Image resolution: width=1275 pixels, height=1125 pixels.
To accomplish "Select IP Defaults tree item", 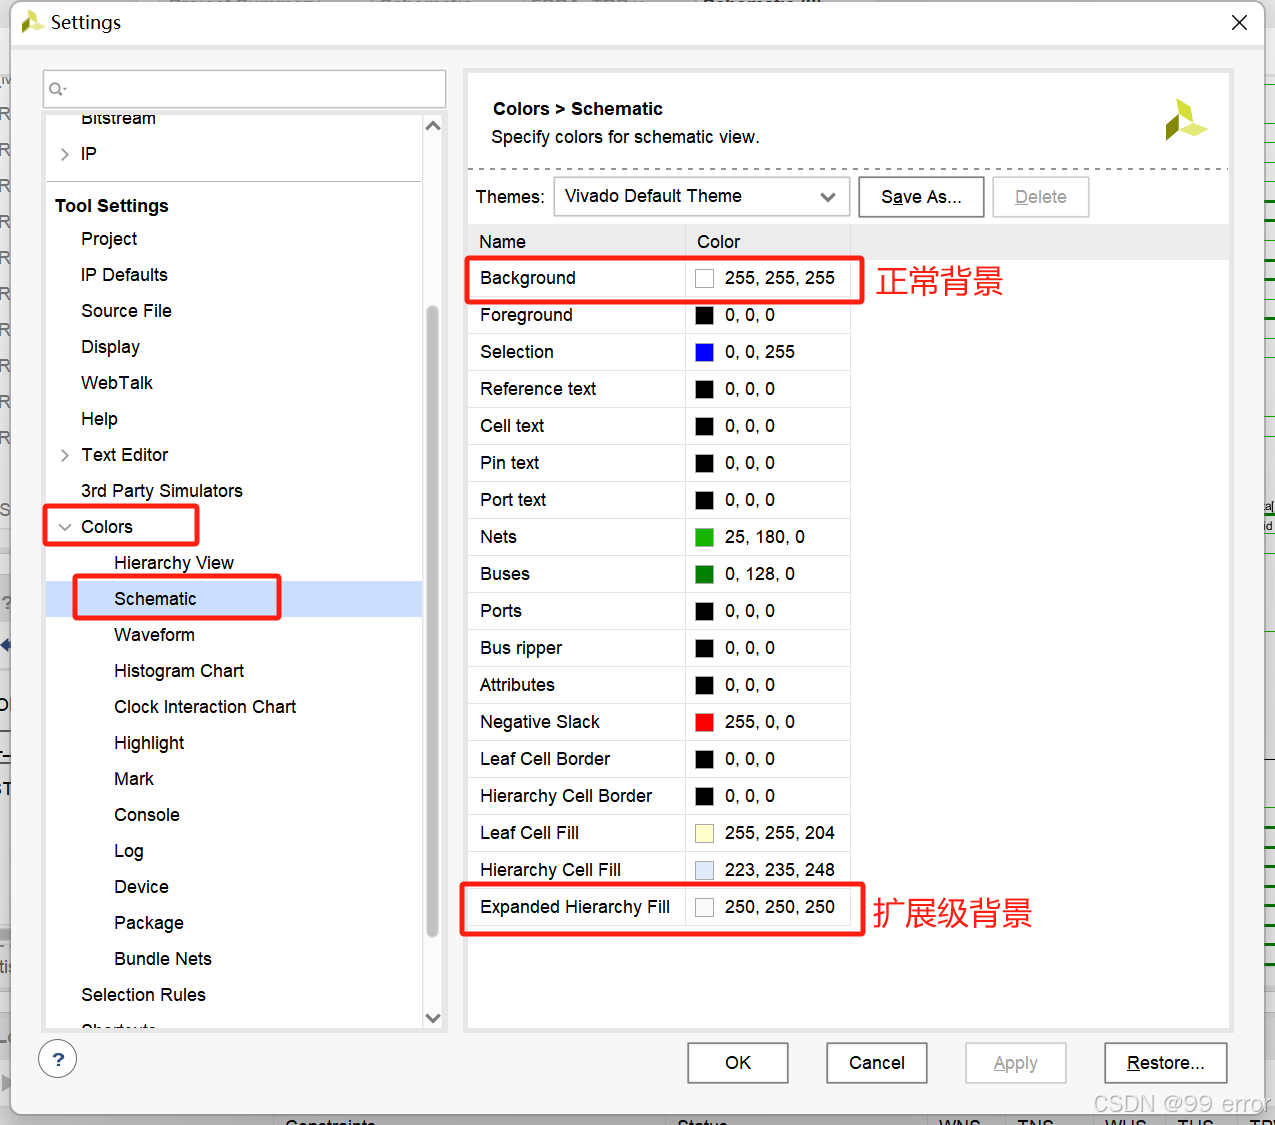I will [124, 275].
